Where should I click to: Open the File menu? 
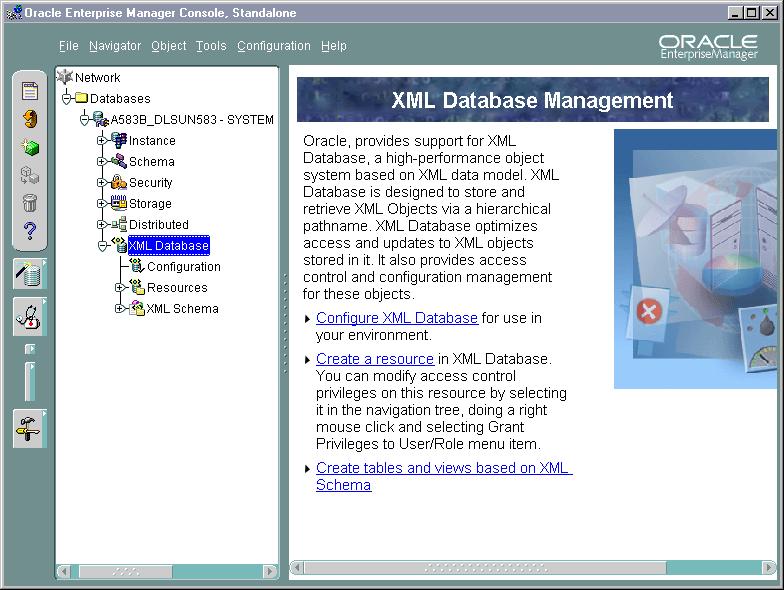[x=68, y=46]
